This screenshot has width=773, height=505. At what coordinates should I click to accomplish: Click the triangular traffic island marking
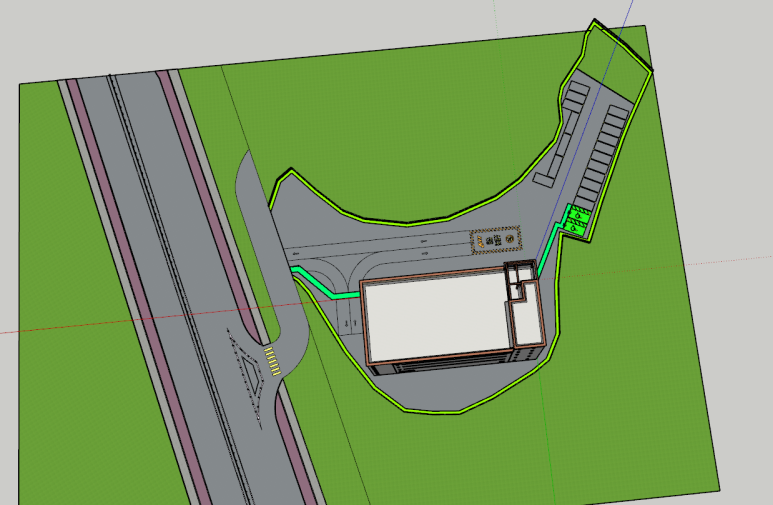click(x=252, y=375)
